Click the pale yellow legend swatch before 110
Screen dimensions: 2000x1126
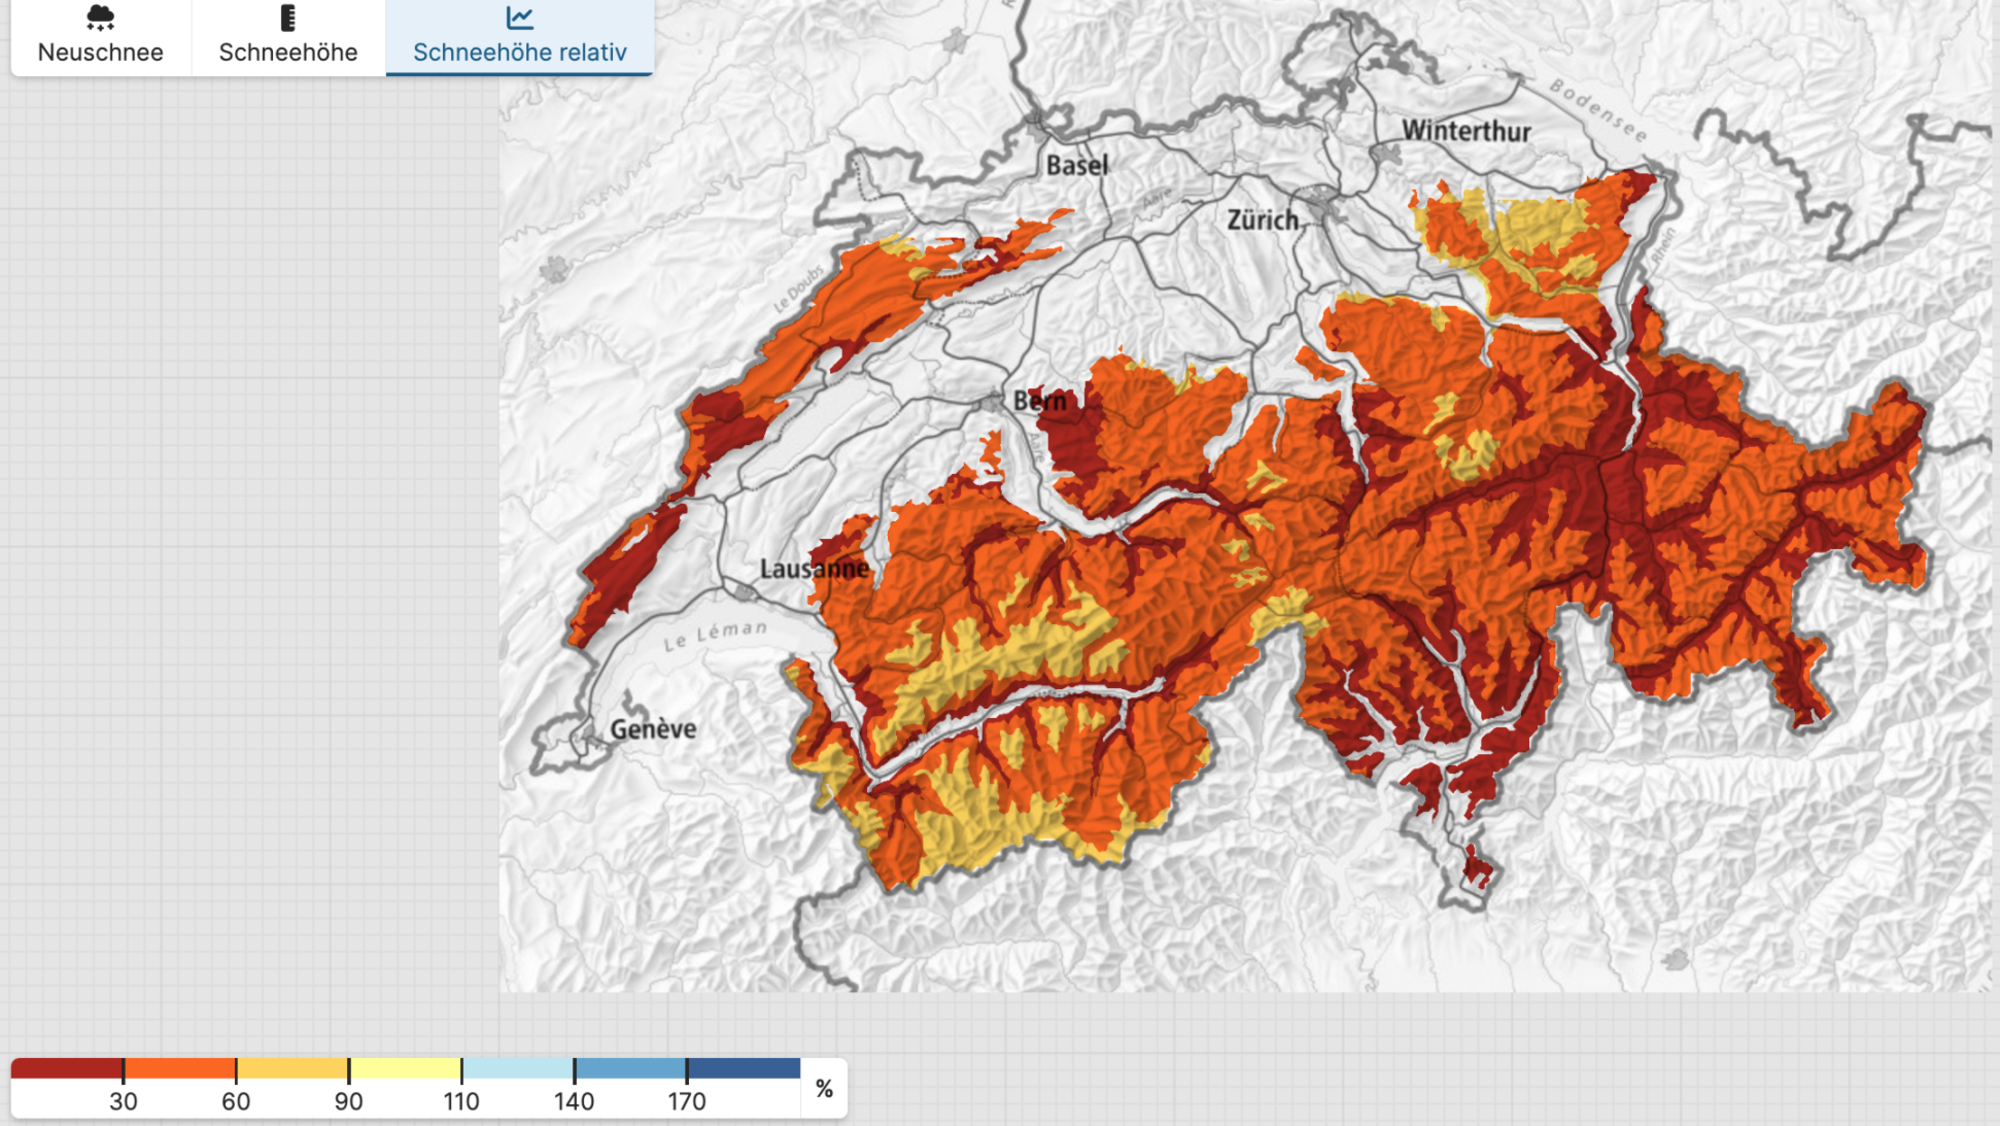[x=405, y=1068]
